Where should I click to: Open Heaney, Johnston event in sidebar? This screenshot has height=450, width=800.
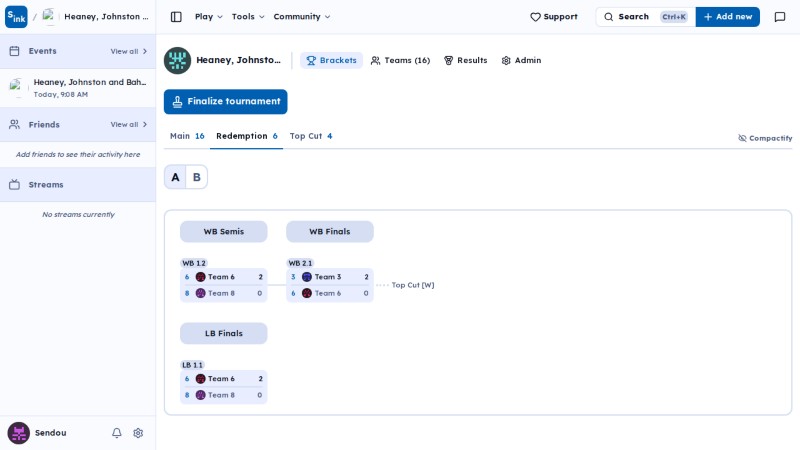78,88
